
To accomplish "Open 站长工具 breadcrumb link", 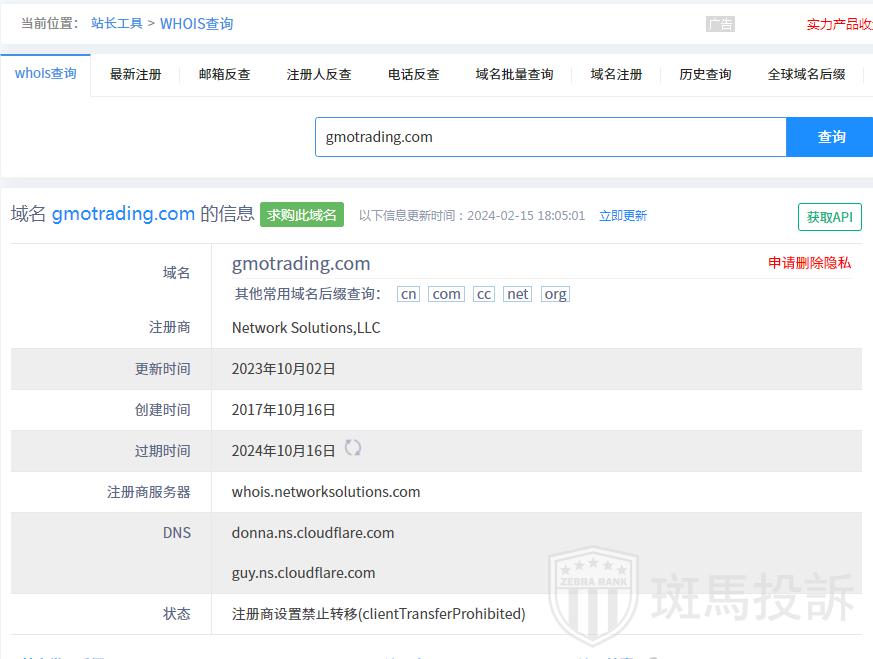I will [x=116, y=23].
